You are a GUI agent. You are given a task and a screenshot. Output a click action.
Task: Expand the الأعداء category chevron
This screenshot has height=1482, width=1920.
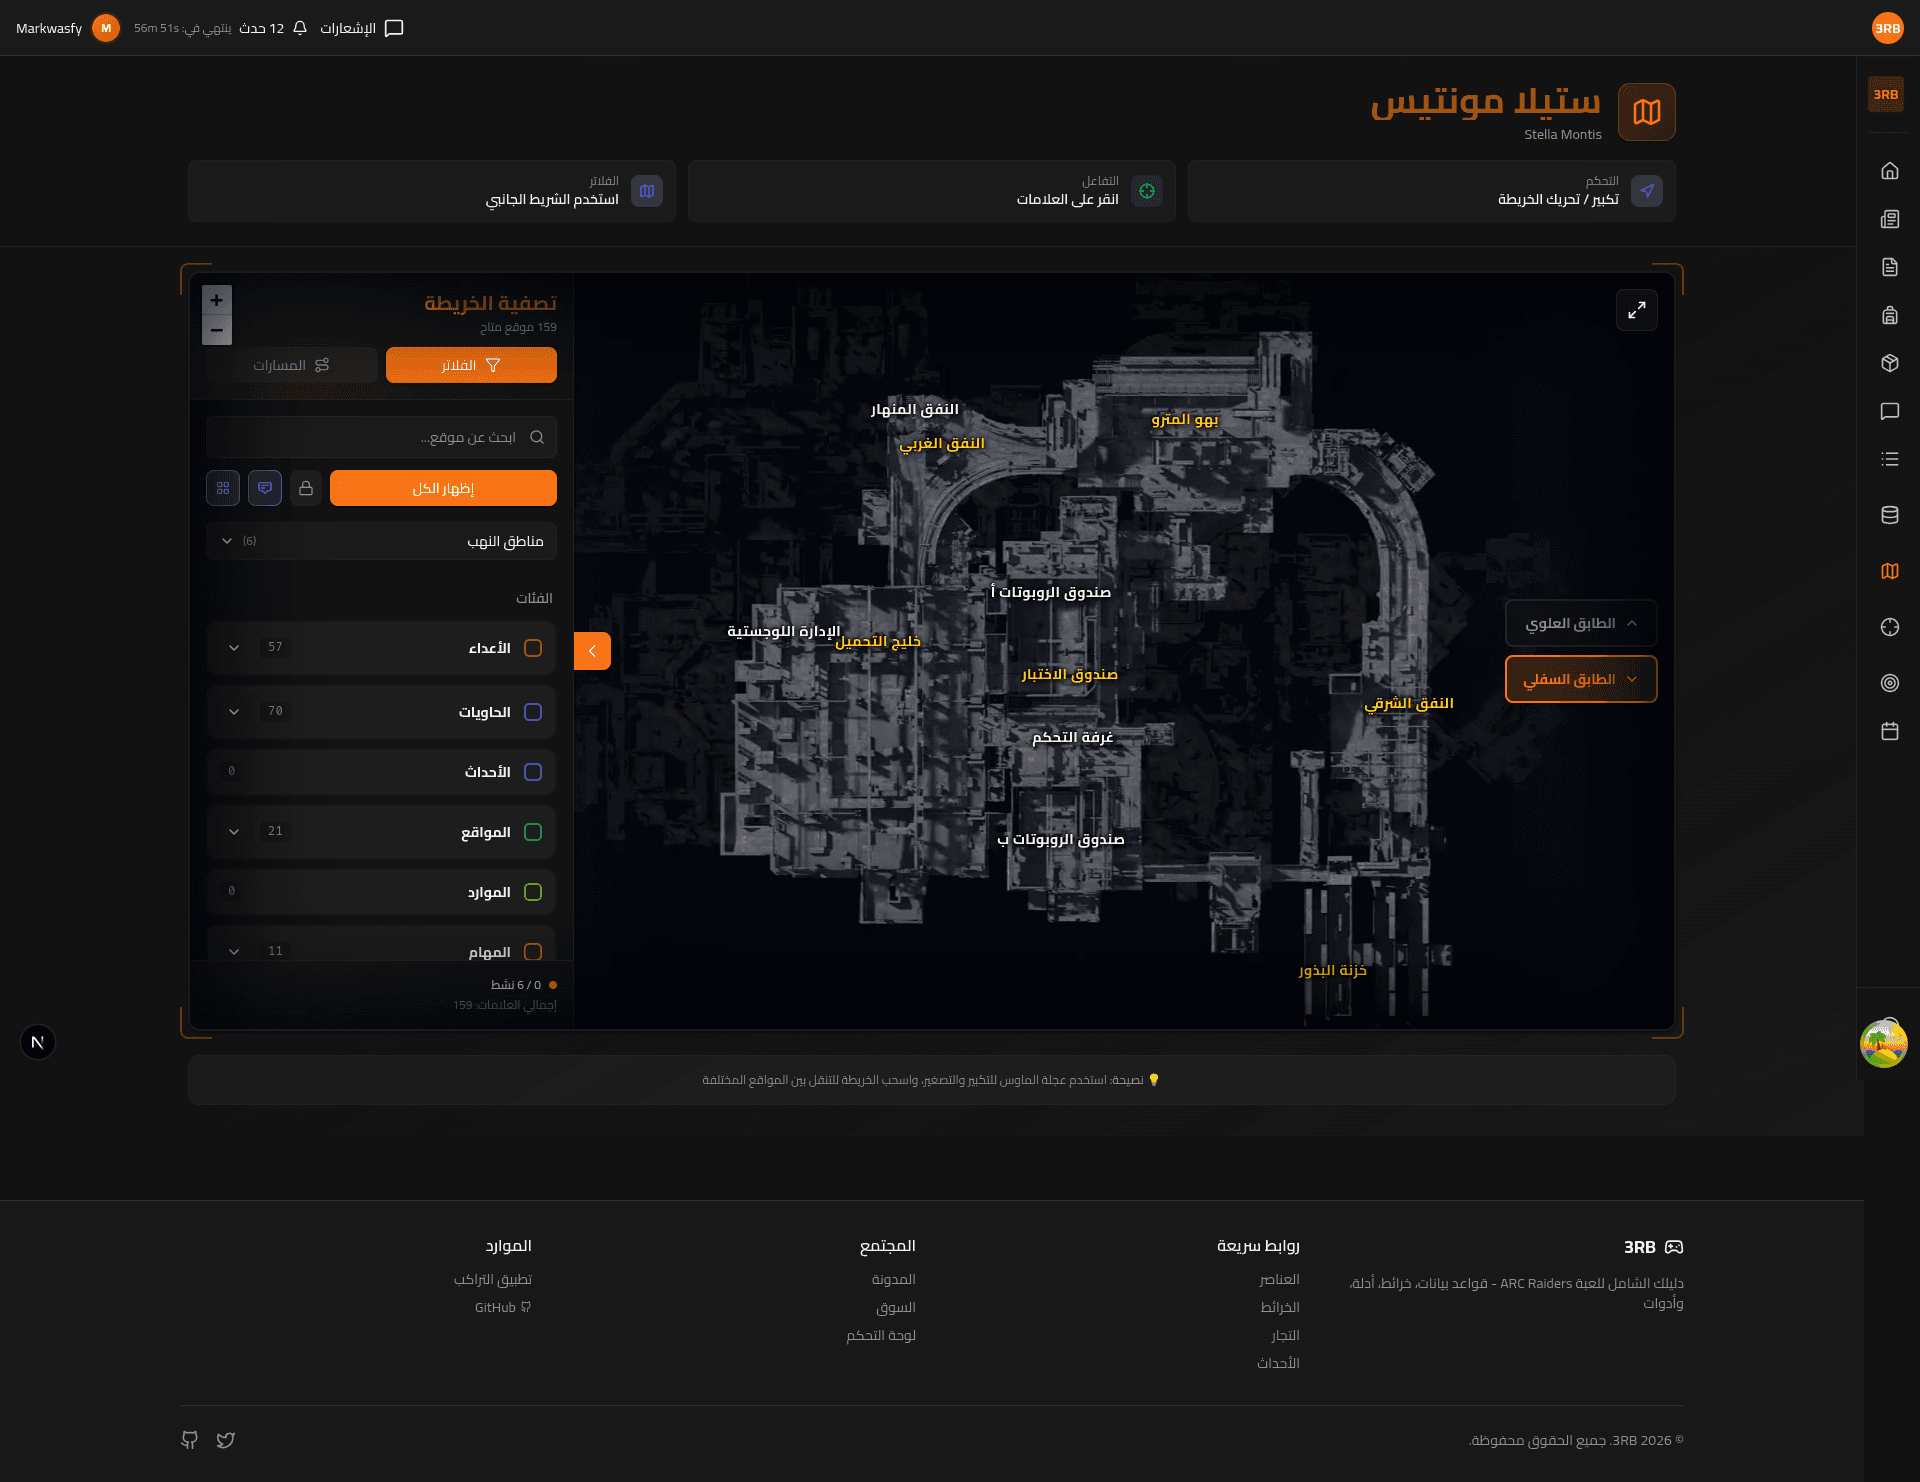pyautogui.click(x=234, y=648)
